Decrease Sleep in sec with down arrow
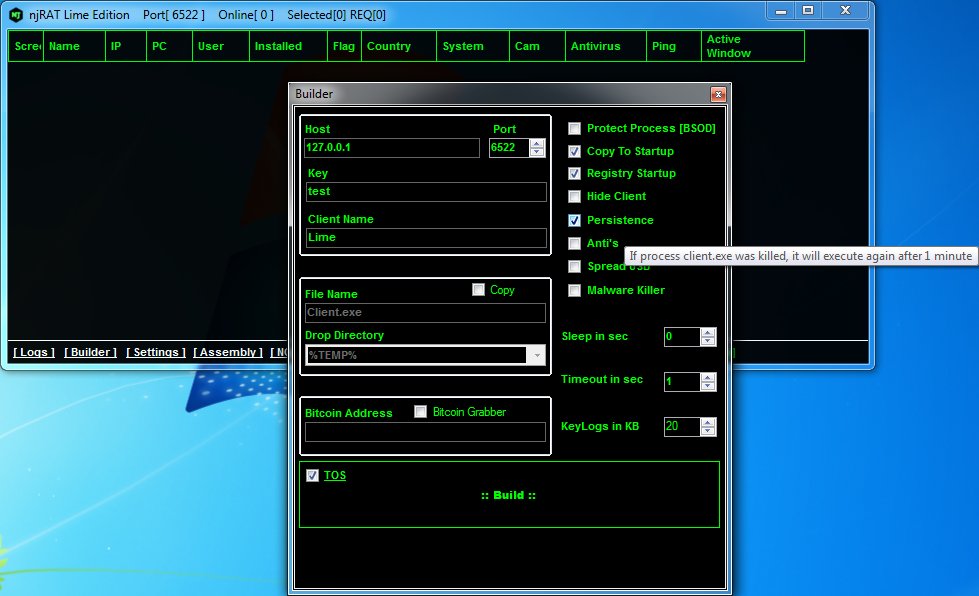 point(707,341)
